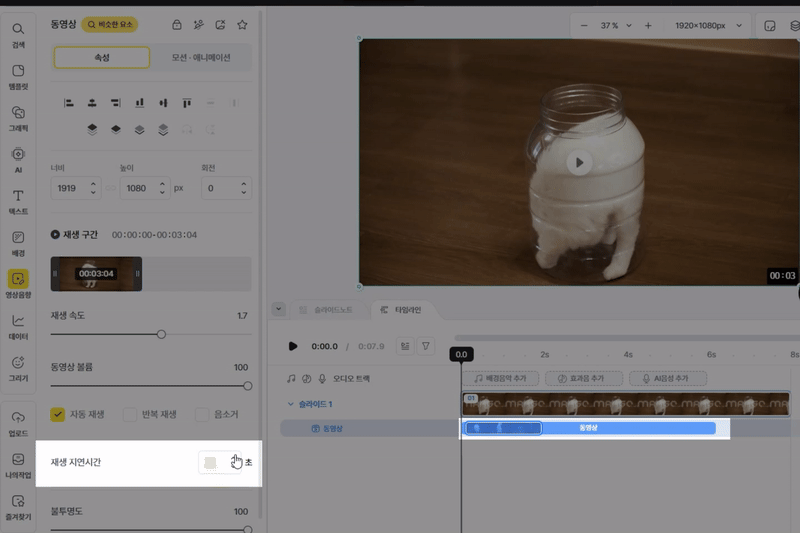Click the lock icon in properties header
The image size is (800, 533).
point(177,24)
